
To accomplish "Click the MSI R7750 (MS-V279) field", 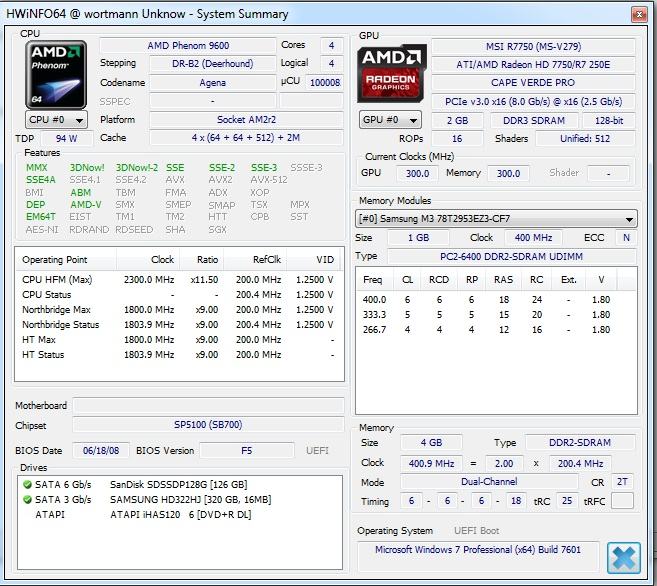I will point(533,46).
